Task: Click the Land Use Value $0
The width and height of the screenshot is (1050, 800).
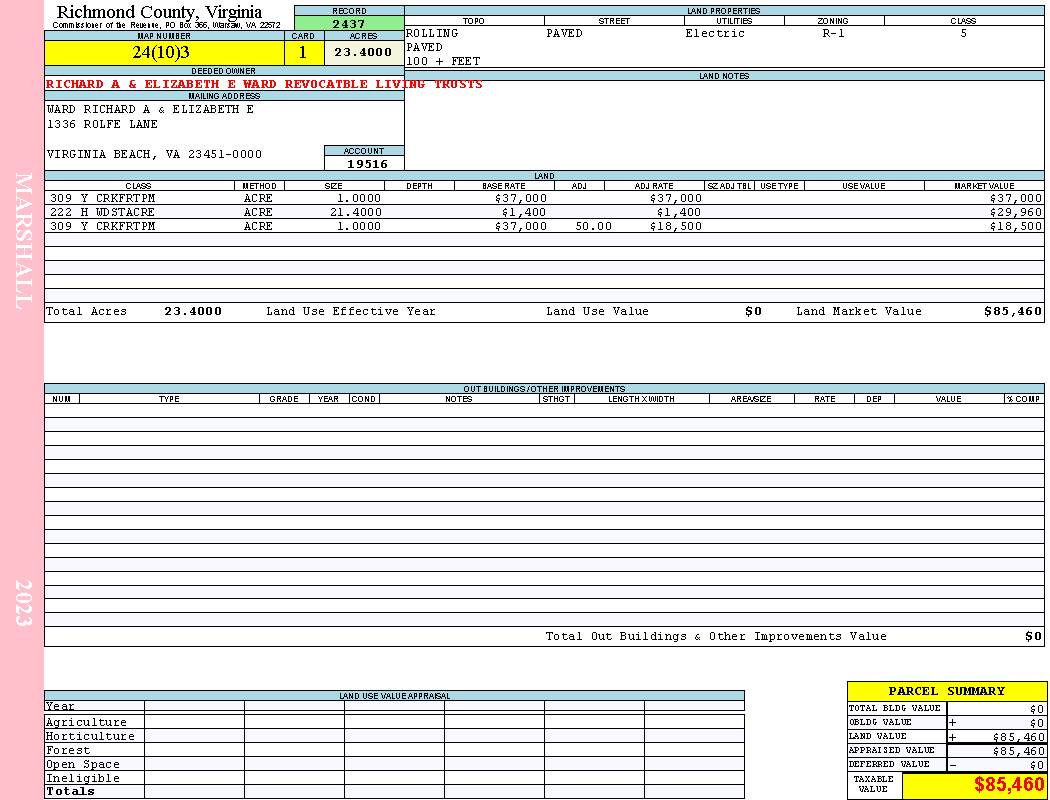Action: coord(753,311)
